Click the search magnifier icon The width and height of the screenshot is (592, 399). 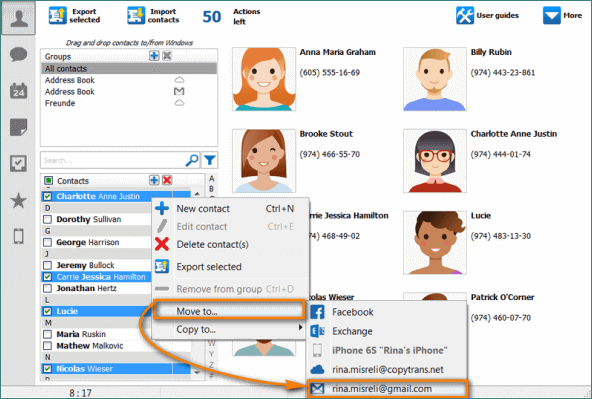tap(192, 160)
